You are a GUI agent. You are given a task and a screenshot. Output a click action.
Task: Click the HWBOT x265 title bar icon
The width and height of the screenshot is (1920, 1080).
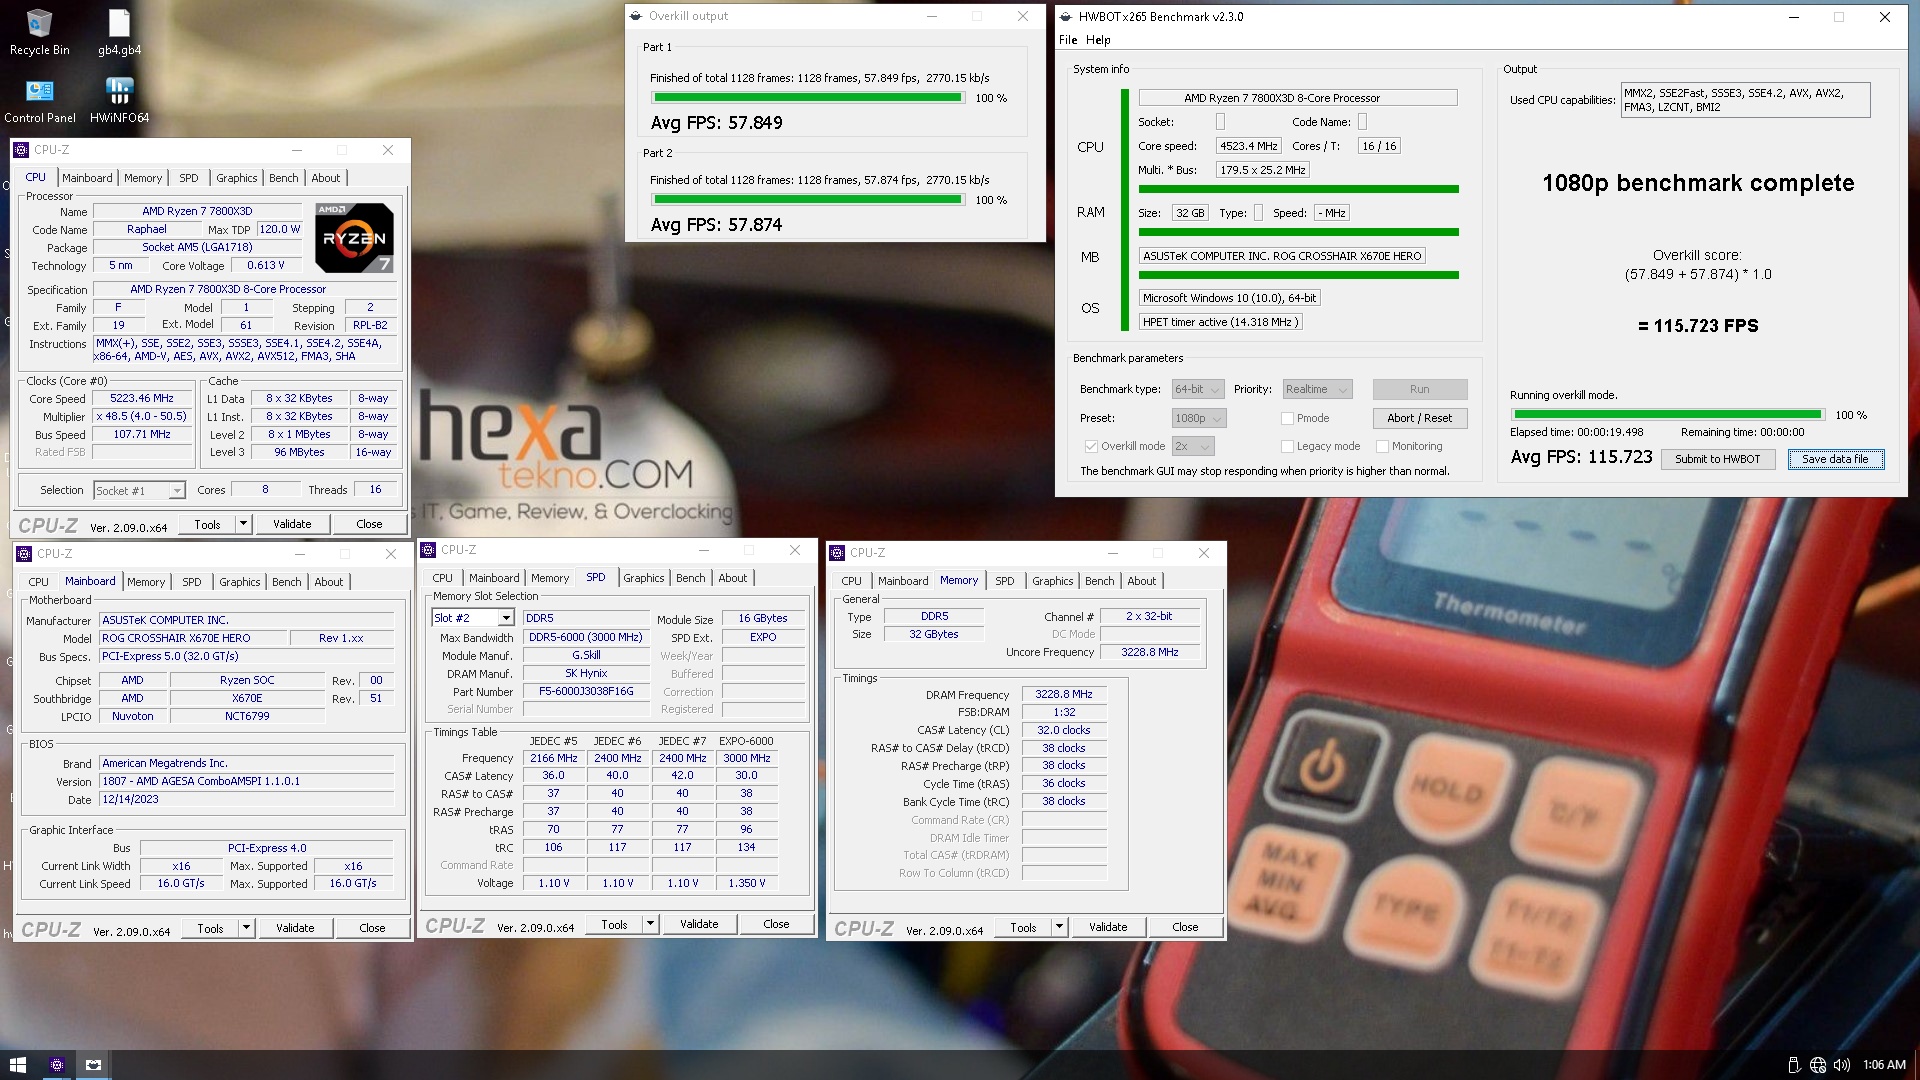pos(1065,17)
